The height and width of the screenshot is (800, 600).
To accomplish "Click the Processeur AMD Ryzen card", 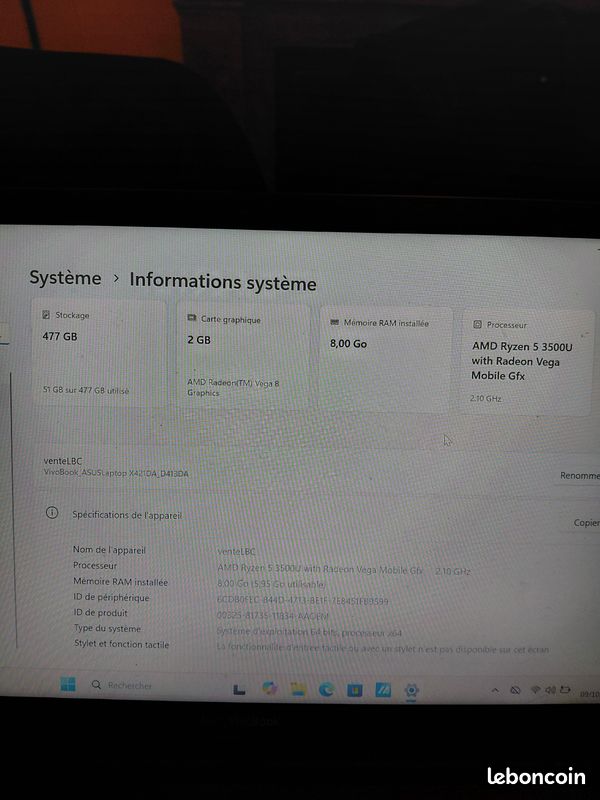I will coord(528,362).
